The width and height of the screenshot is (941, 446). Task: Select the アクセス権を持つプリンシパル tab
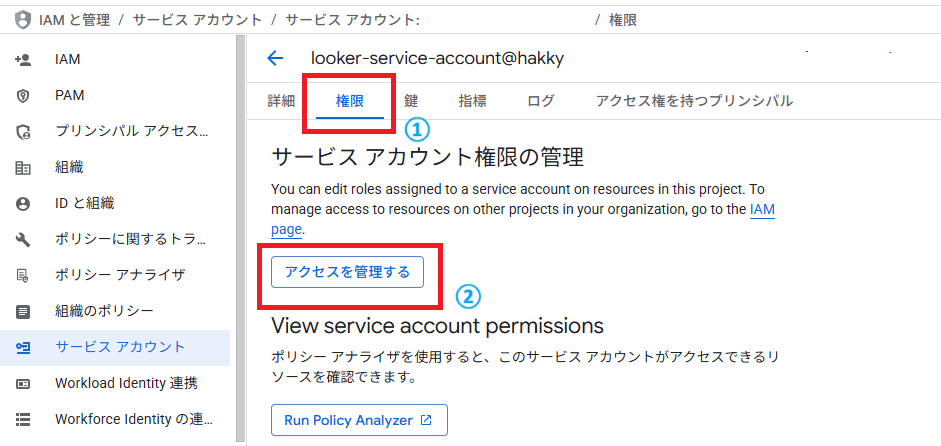coord(694,100)
